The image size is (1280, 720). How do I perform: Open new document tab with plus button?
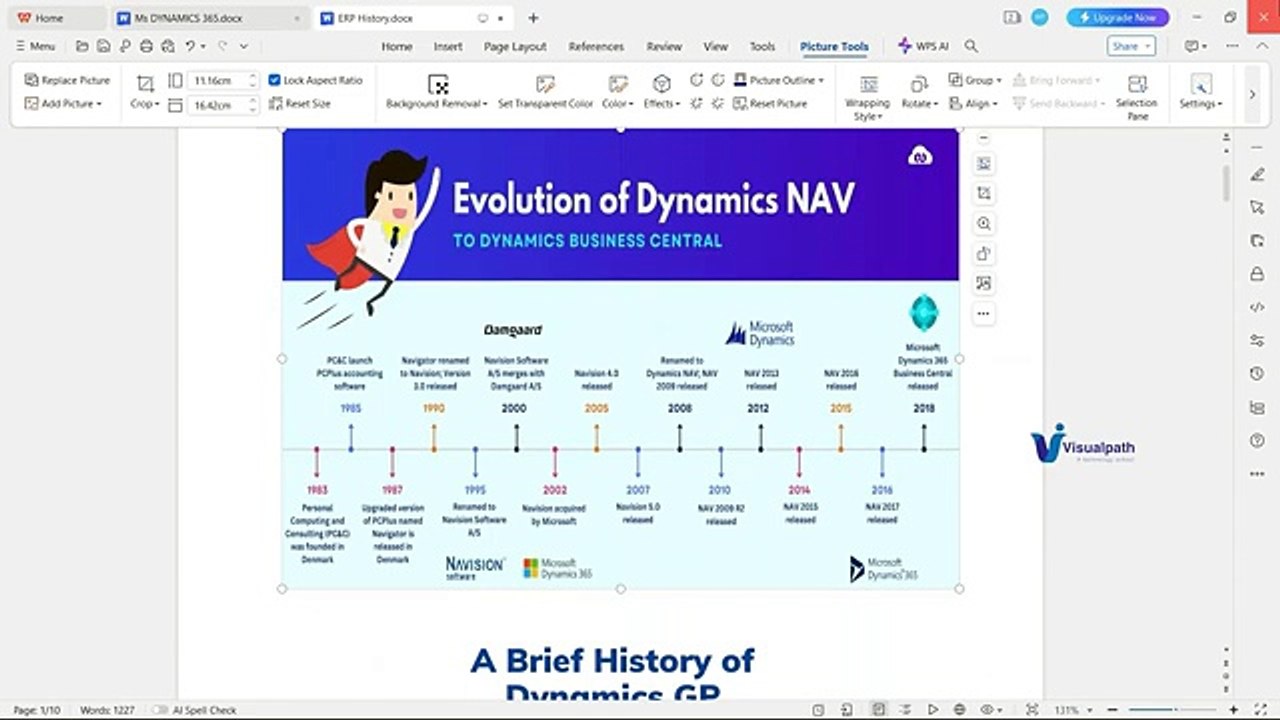click(x=533, y=18)
